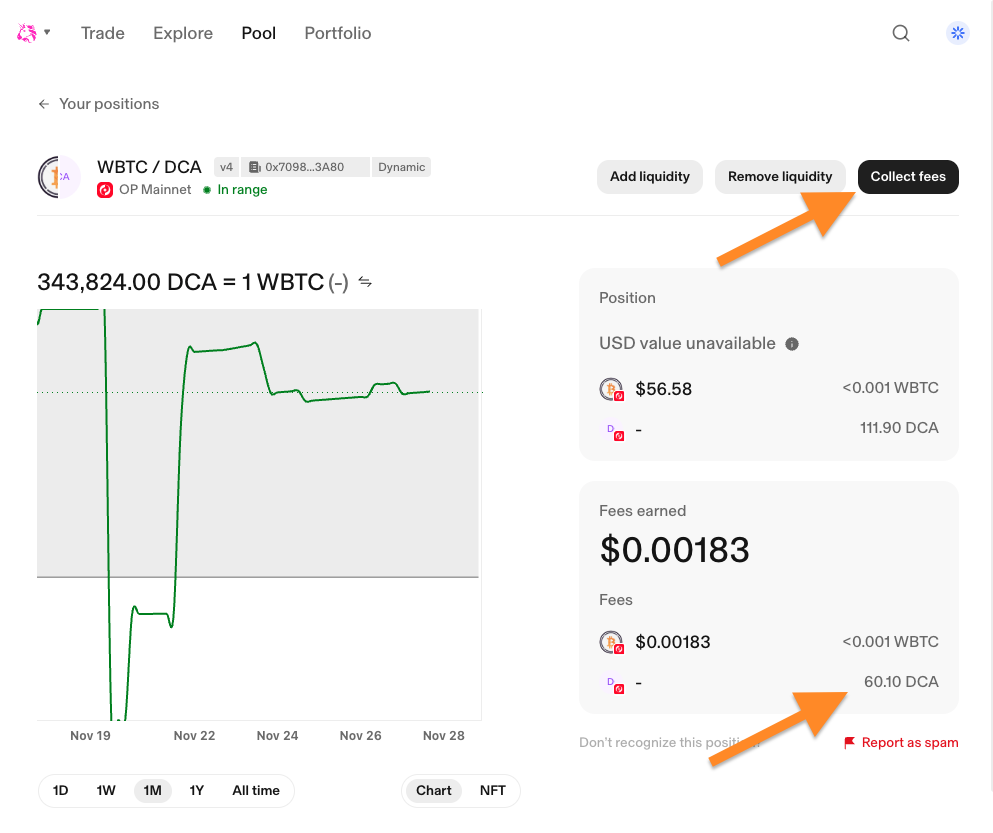Image resolution: width=993 pixels, height=833 pixels.
Task: Open the Report as spam link
Action: pos(909,743)
